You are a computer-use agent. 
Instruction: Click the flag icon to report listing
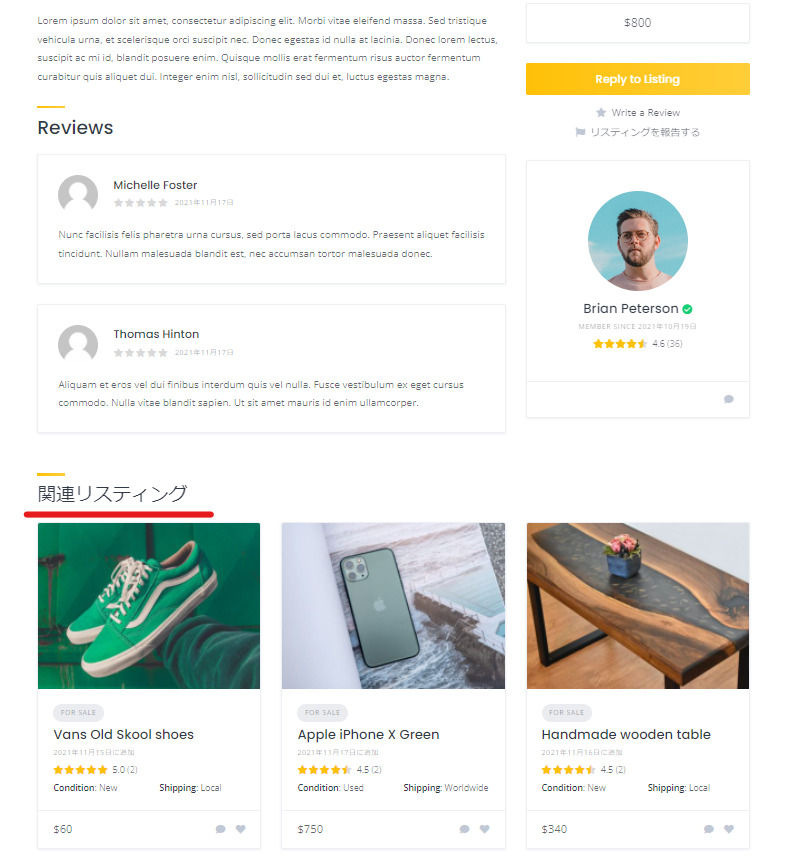tap(580, 132)
